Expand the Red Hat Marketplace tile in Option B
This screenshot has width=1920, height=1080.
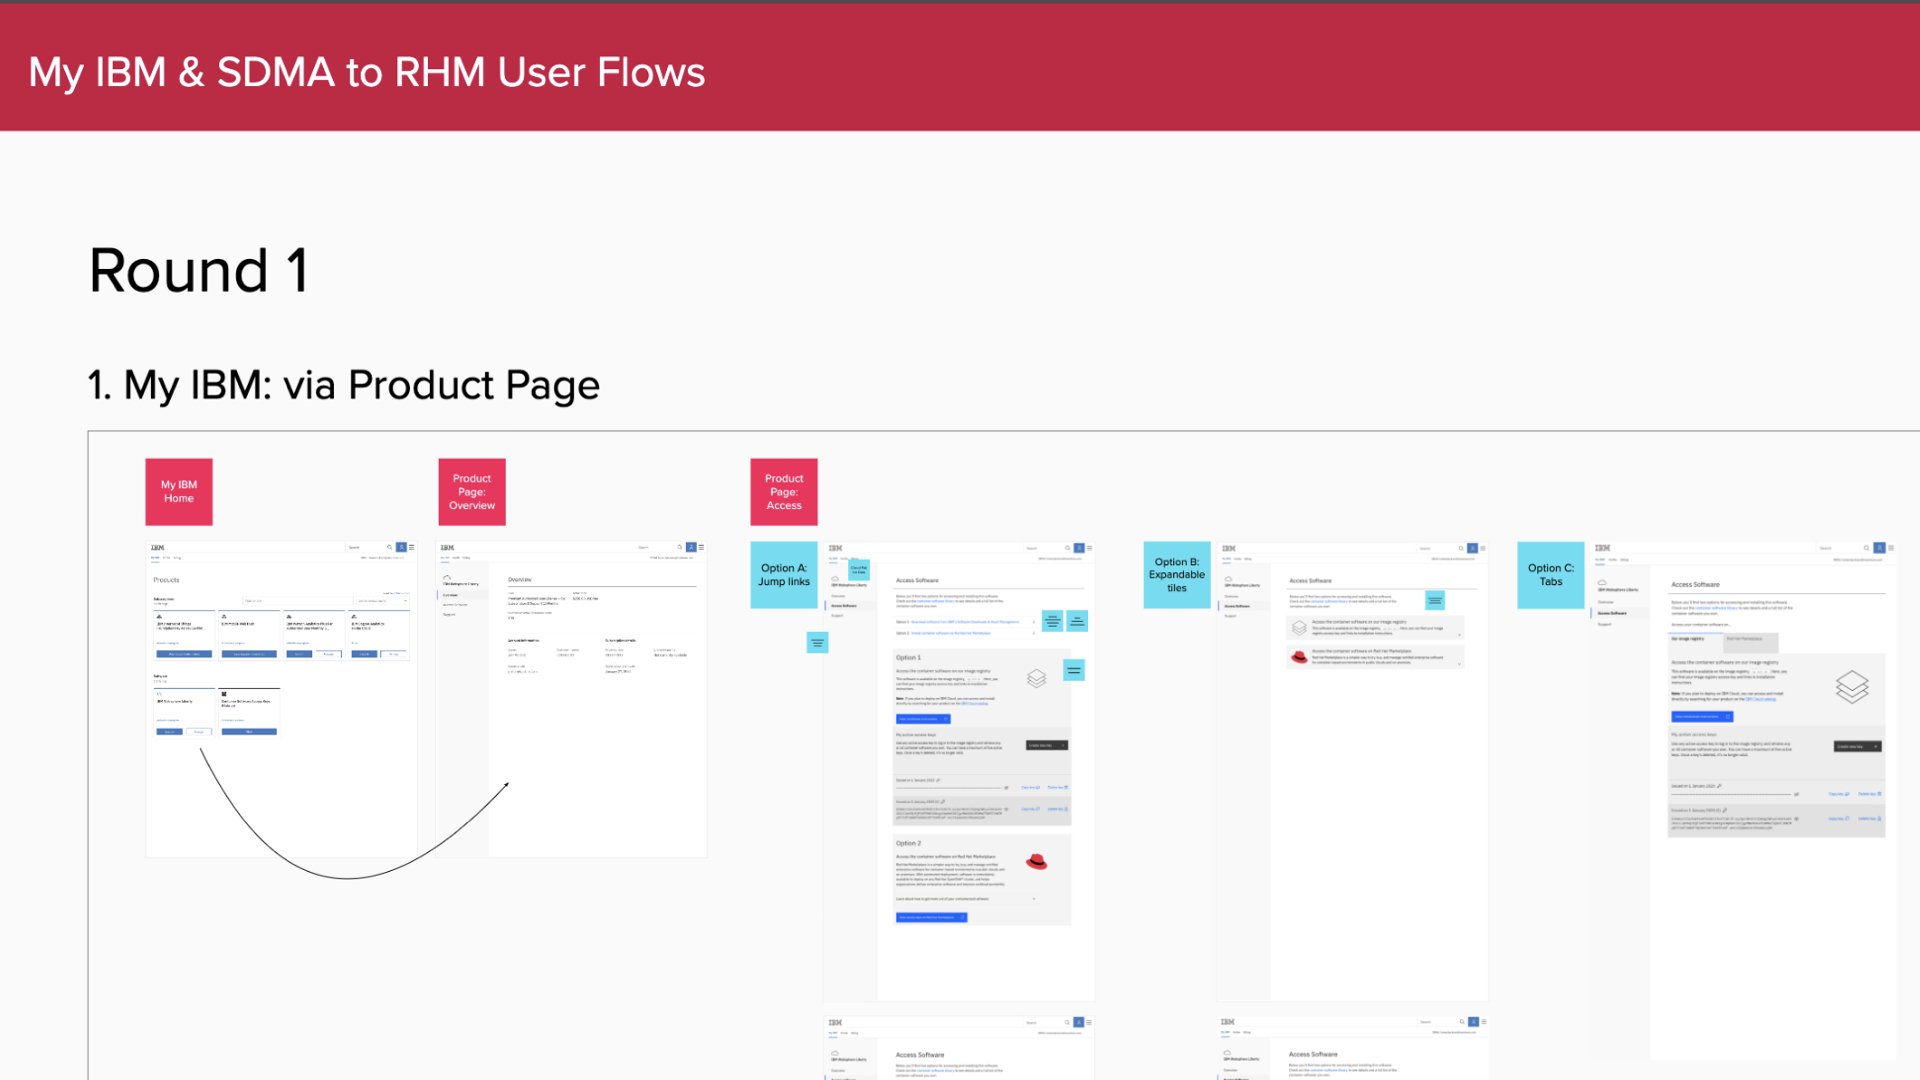coord(1375,657)
